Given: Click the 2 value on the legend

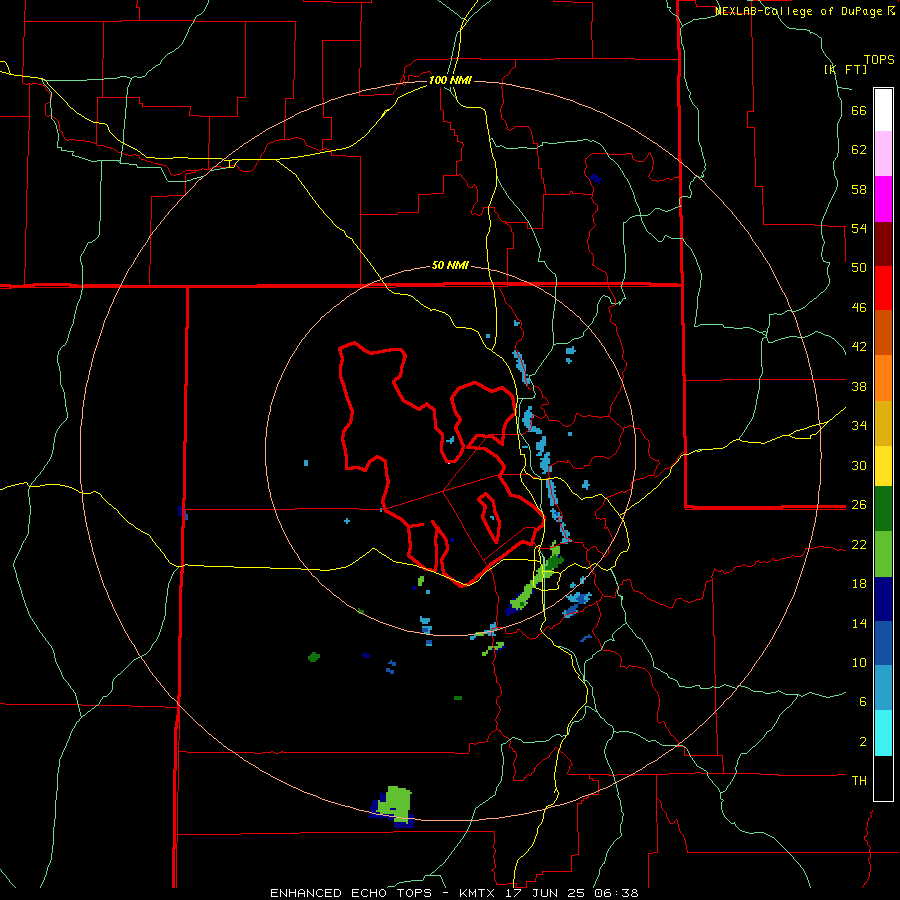Looking at the screenshot, I should (x=863, y=742).
